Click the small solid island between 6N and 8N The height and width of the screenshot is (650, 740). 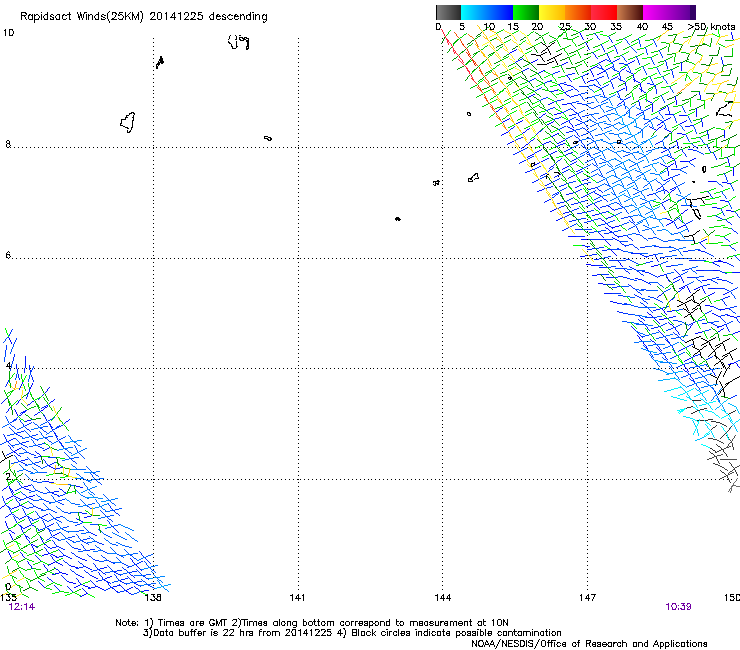pyautogui.click(x=398, y=219)
